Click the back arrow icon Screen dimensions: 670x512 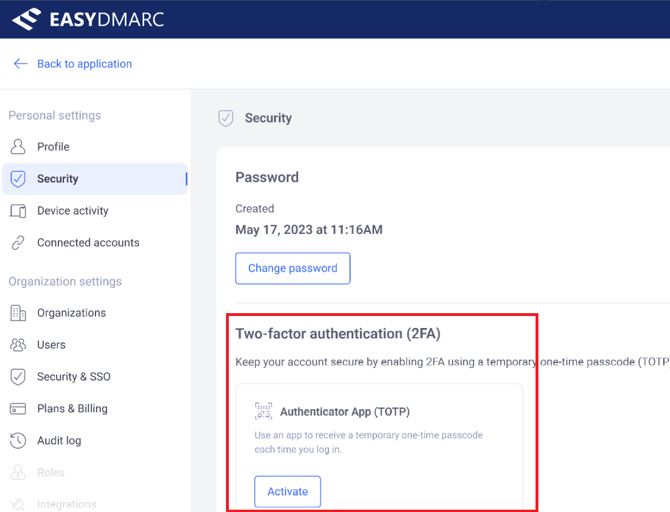click(x=21, y=64)
